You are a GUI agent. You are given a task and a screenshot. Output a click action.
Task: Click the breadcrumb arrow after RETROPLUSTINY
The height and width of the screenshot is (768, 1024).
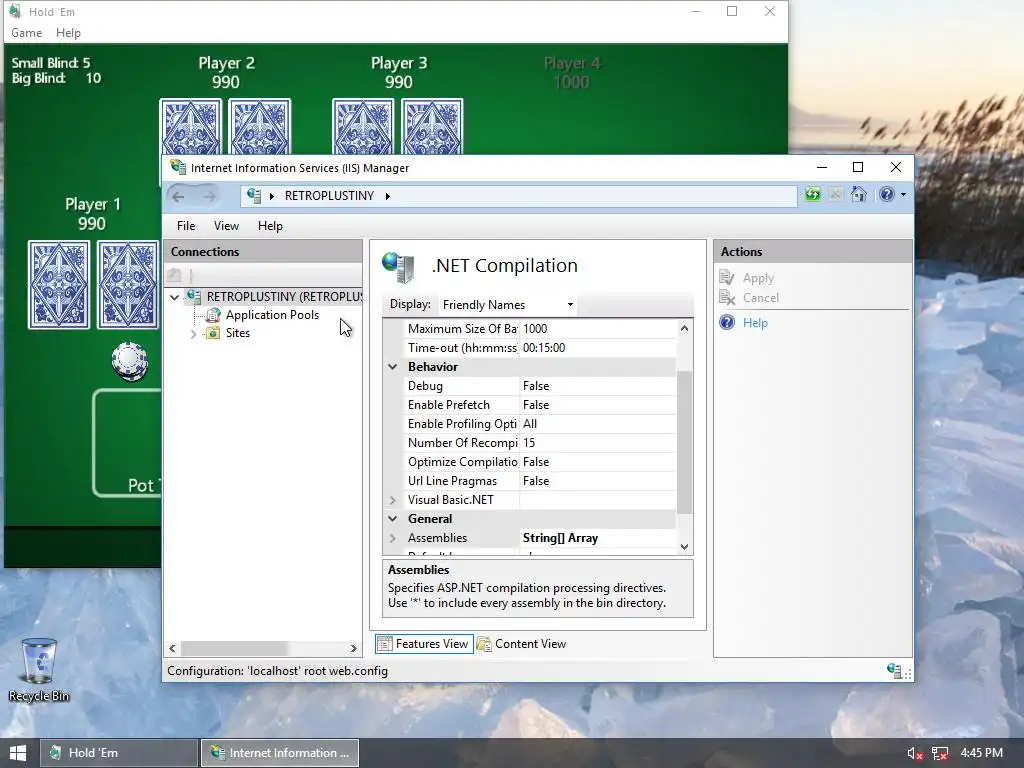point(388,196)
